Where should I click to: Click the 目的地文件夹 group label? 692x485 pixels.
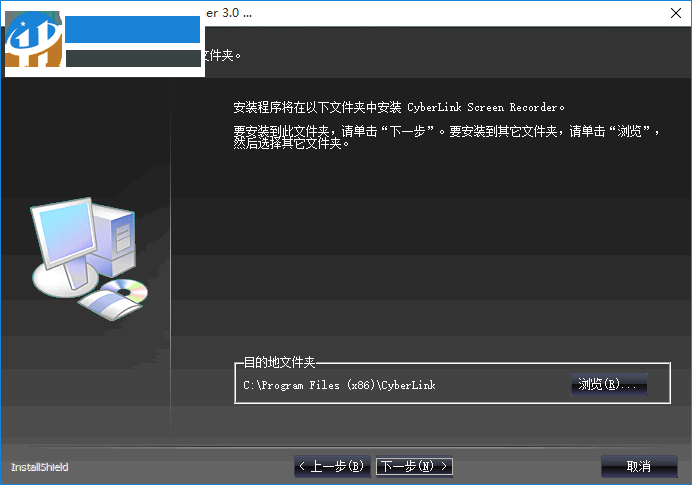(x=279, y=362)
